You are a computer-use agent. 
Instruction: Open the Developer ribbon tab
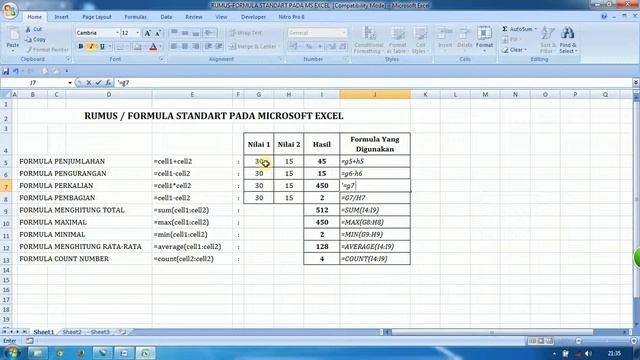point(253,17)
